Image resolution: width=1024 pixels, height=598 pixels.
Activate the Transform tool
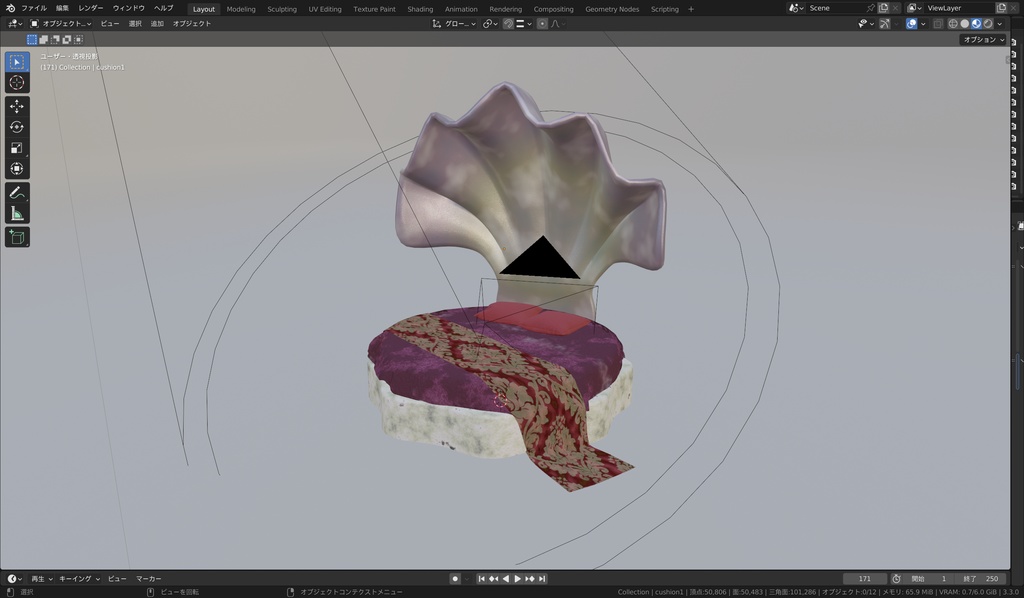click(x=17, y=168)
